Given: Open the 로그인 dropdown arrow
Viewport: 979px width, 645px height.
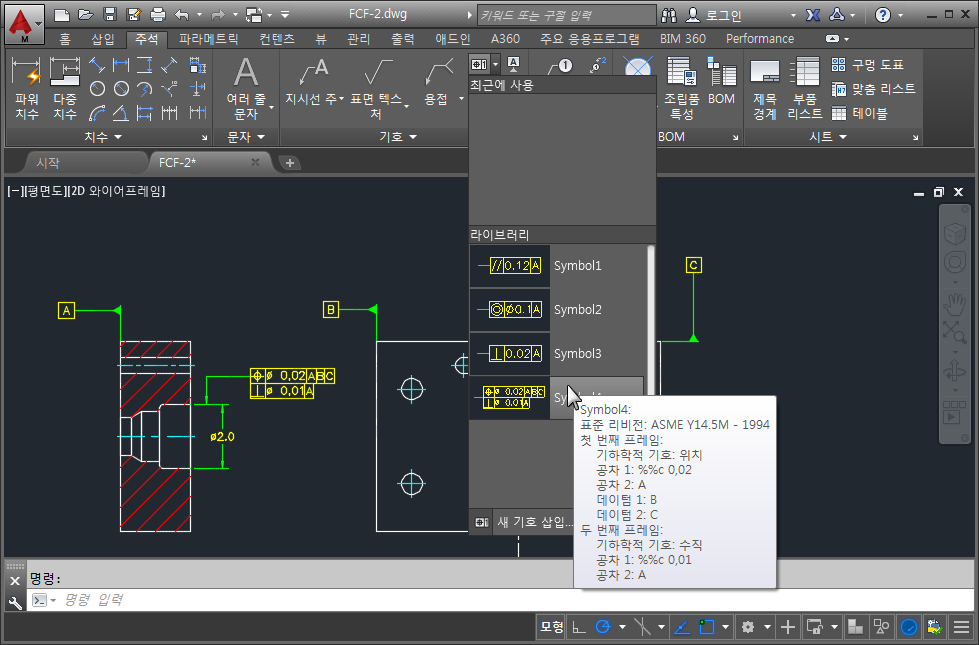Looking at the screenshot, I should (794, 15).
